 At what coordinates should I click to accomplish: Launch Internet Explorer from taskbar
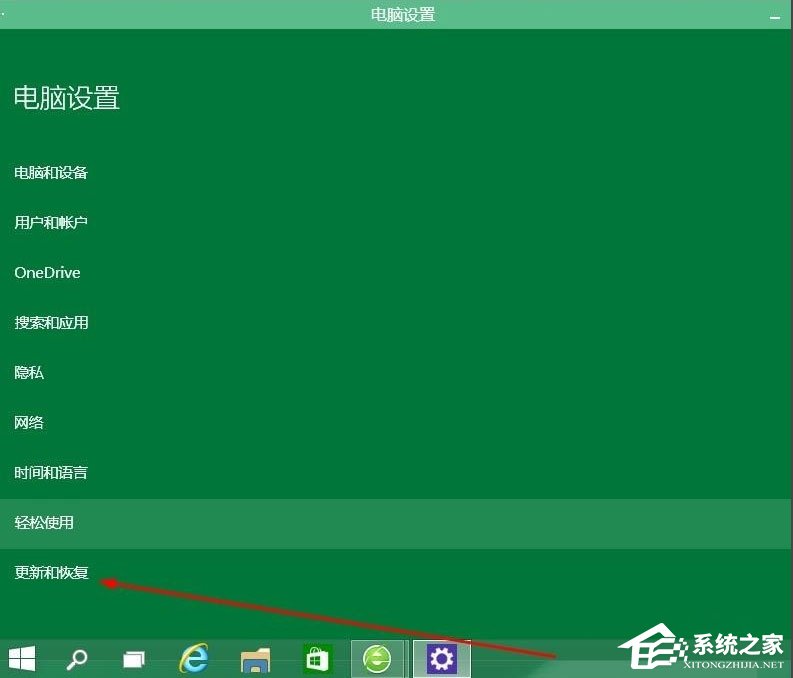(x=194, y=658)
